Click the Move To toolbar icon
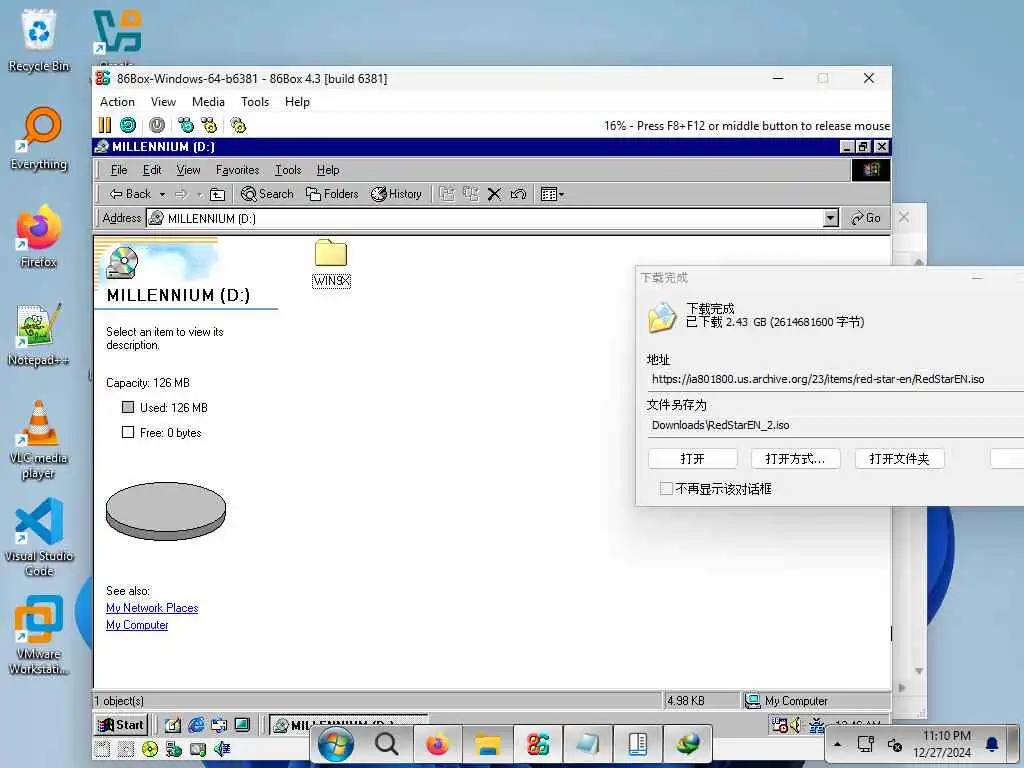The image size is (1024, 768). (x=447, y=194)
